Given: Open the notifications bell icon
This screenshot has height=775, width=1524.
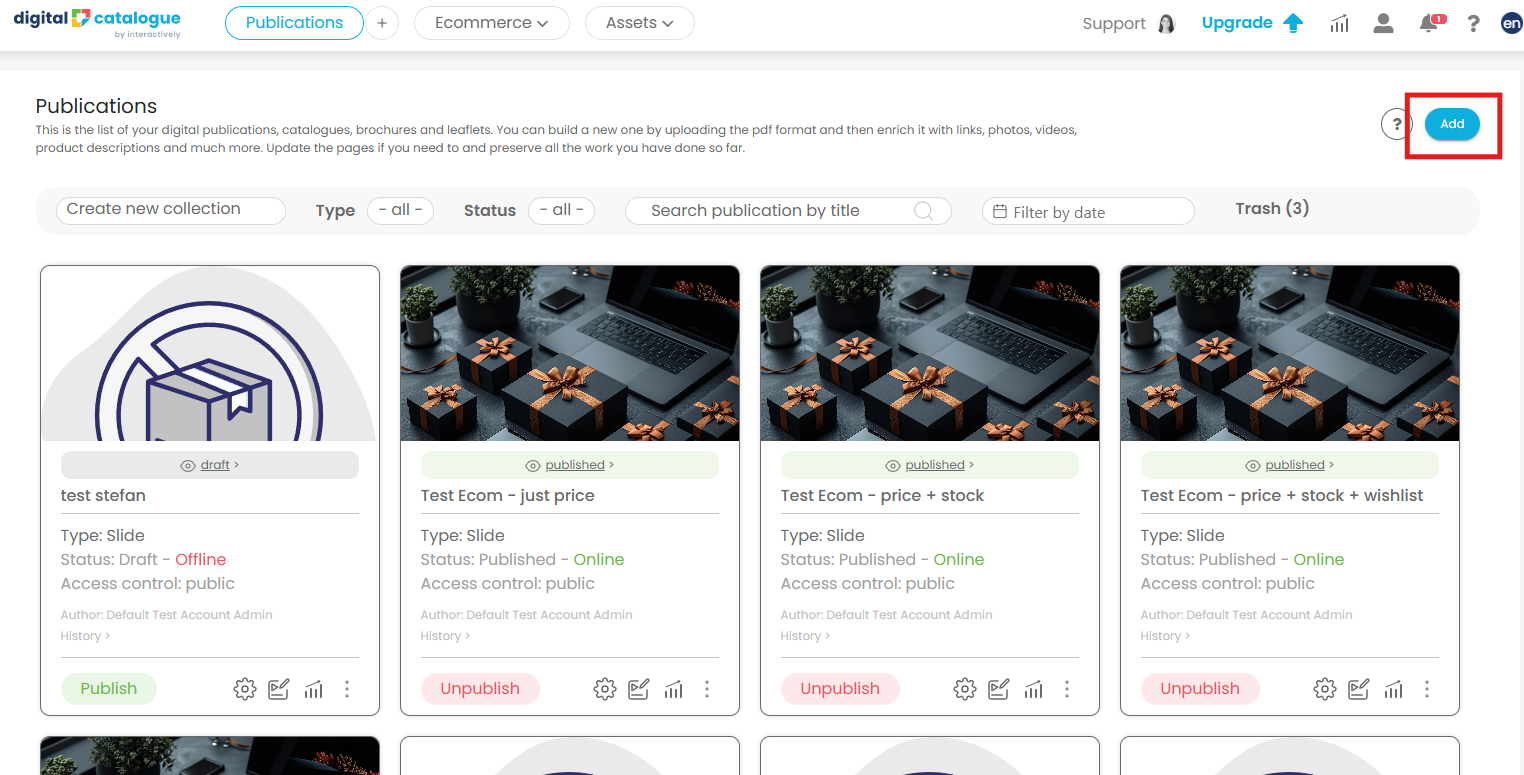Looking at the screenshot, I should 1430,24.
